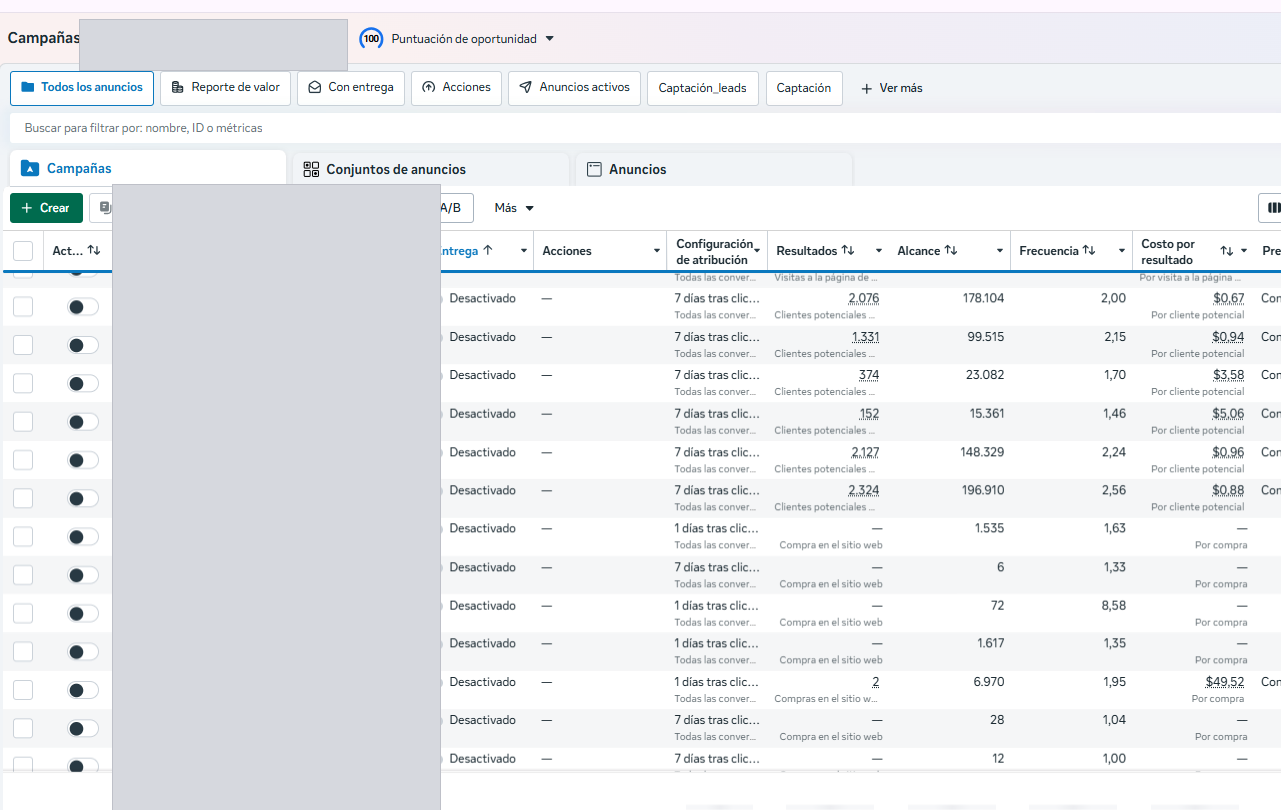Click the $5,06 cost per result value
The image size is (1281, 810).
[1228, 413]
